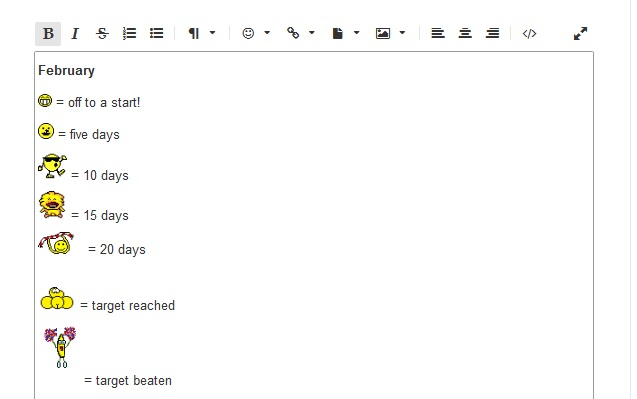Toggle the Bold formatting button
This screenshot has width=637, height=399.
tap(48, 34)
